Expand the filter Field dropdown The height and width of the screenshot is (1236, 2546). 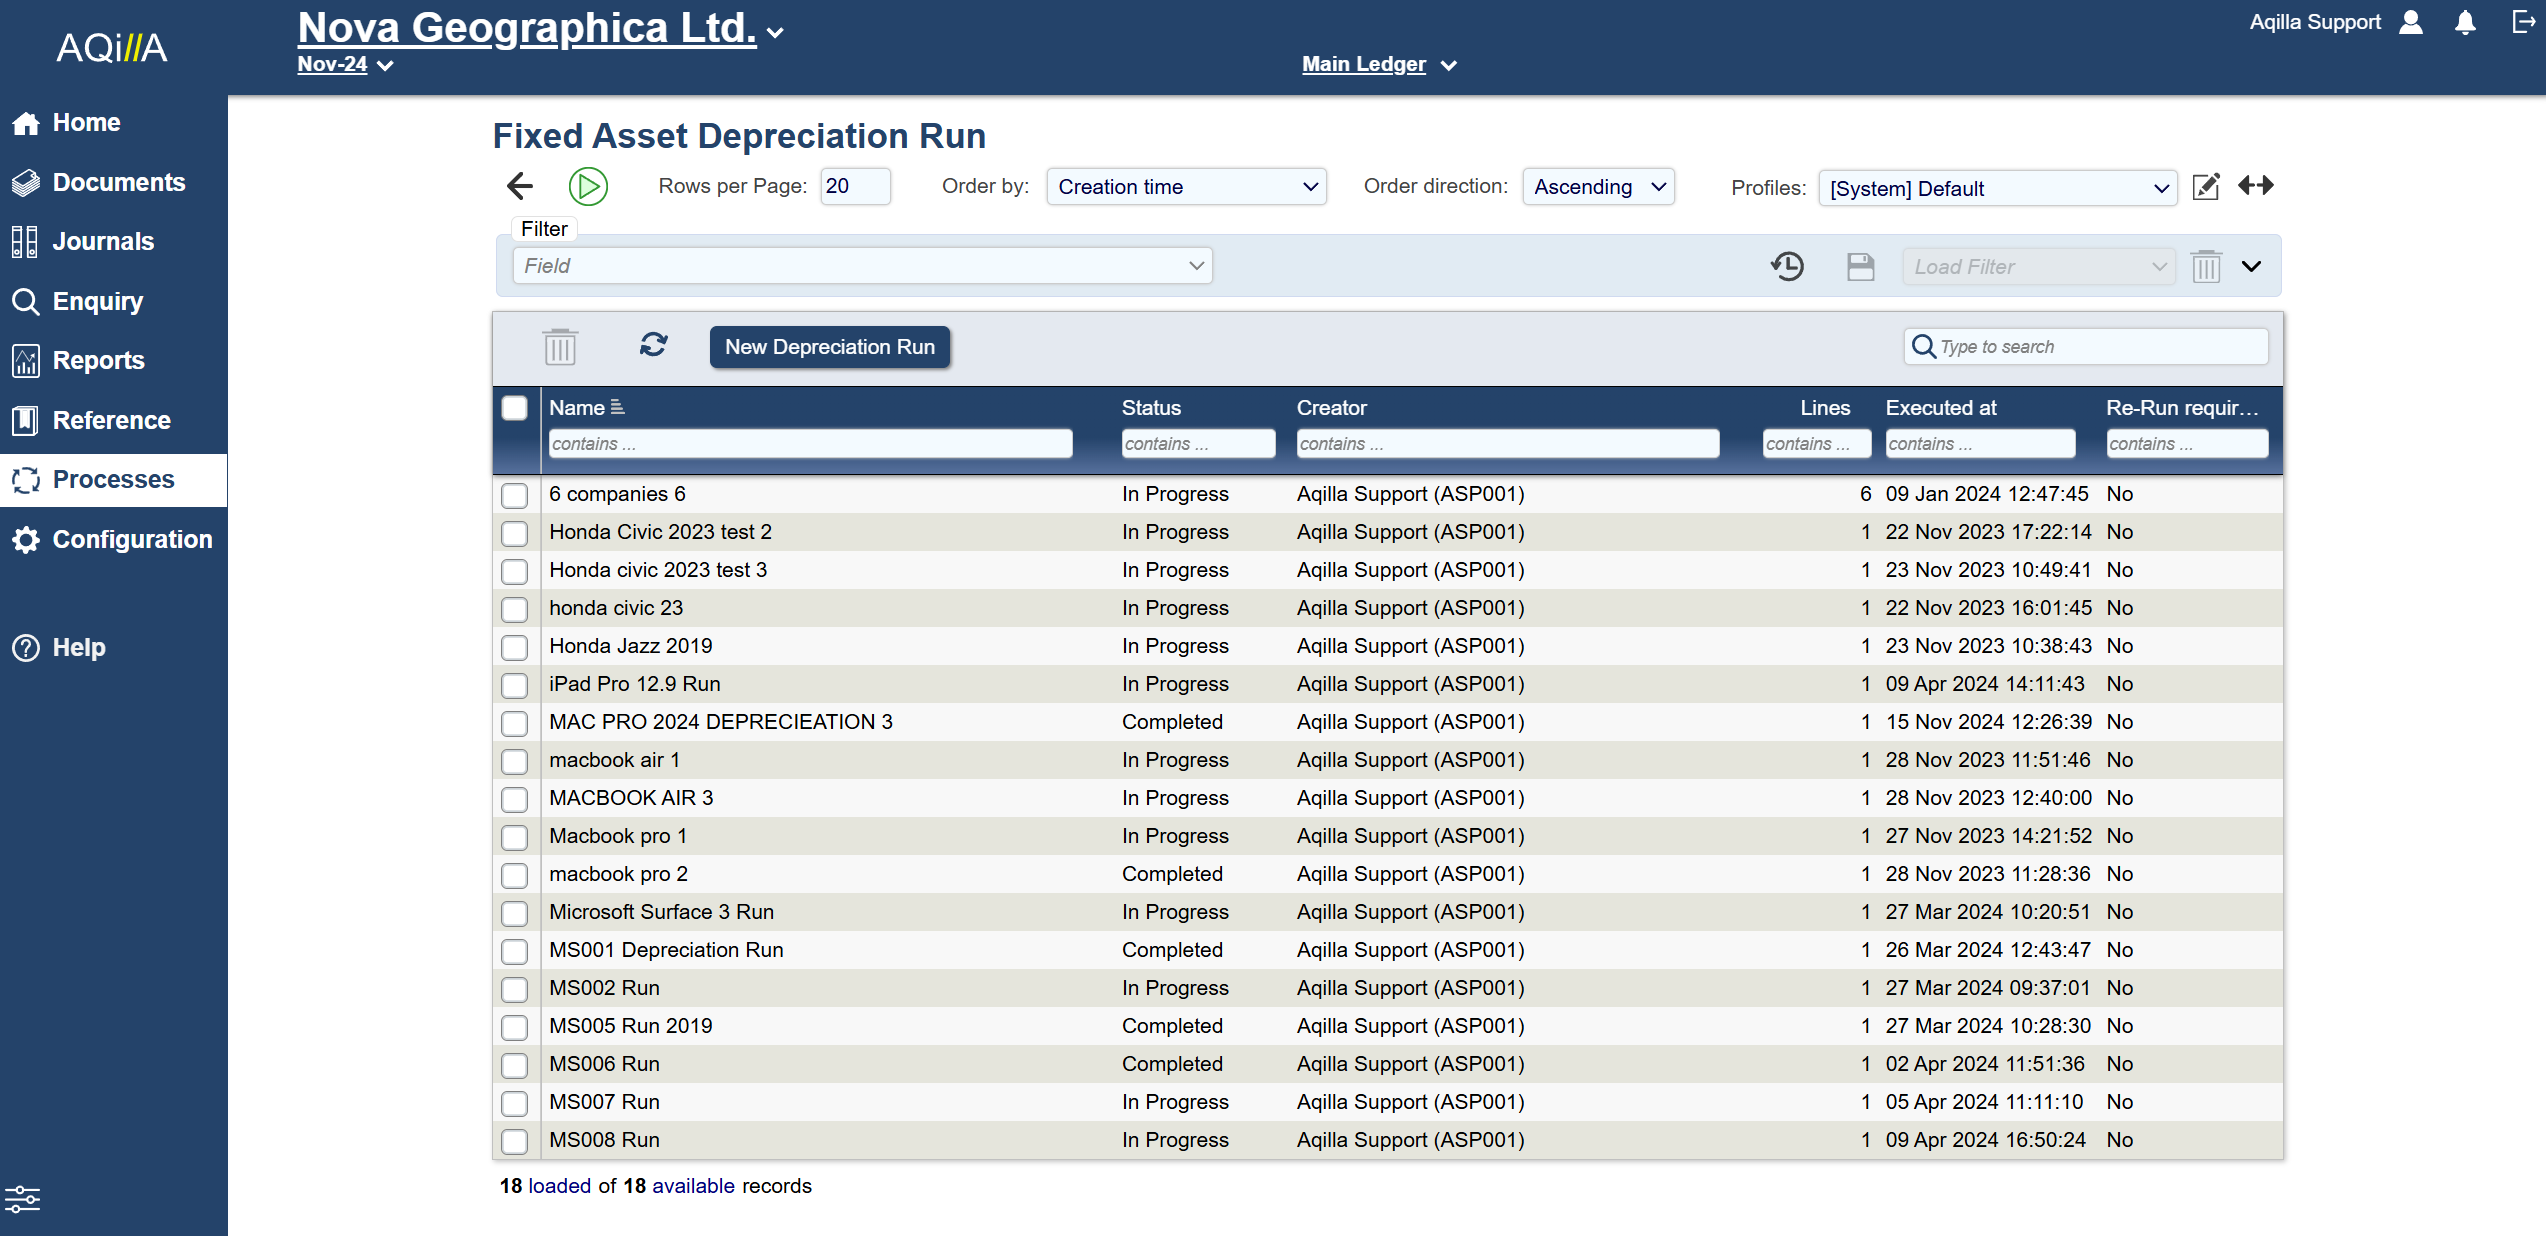tap(862, 266)
